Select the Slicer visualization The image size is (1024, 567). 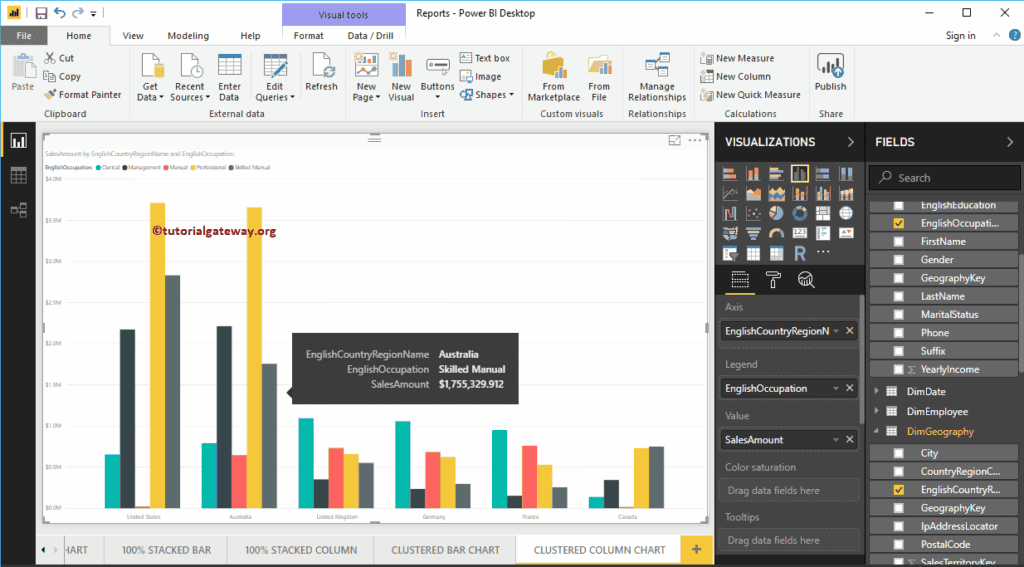(730, 253)
